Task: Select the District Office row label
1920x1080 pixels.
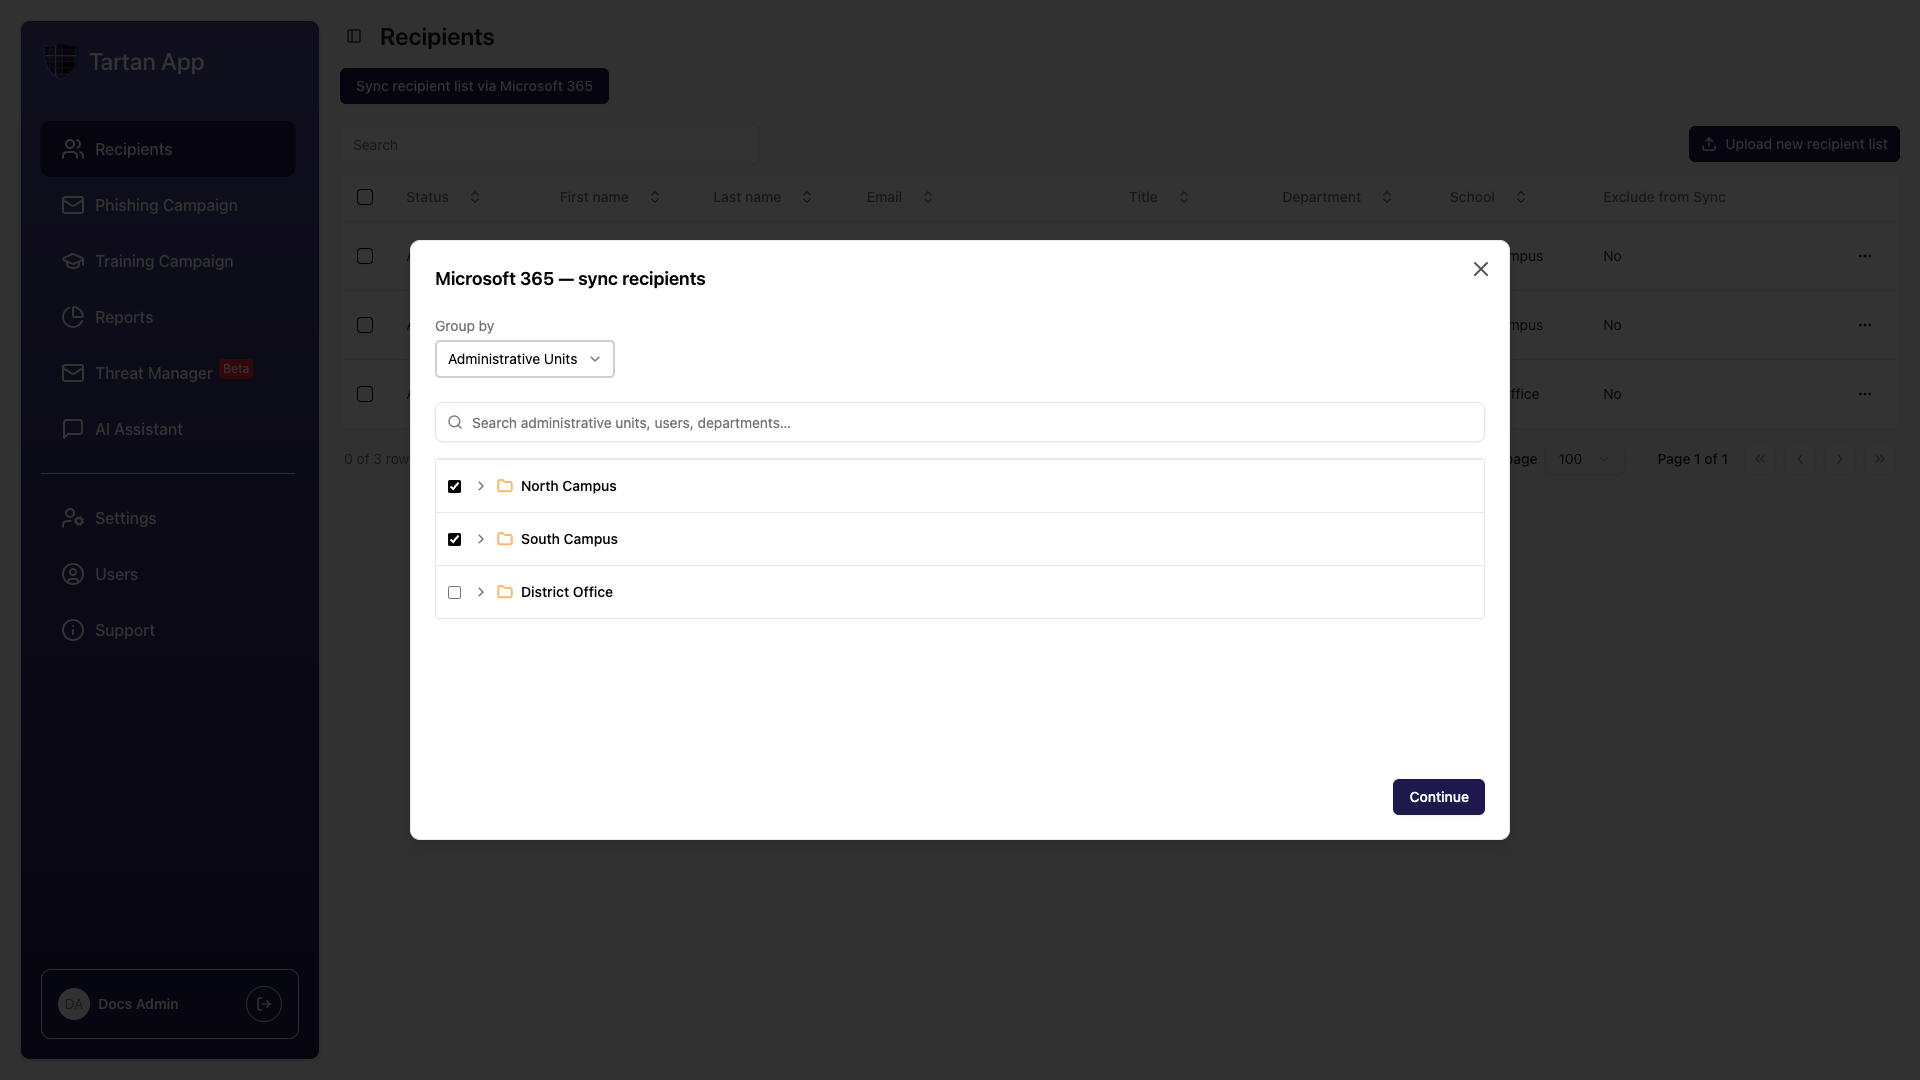Action: (566, 592)
